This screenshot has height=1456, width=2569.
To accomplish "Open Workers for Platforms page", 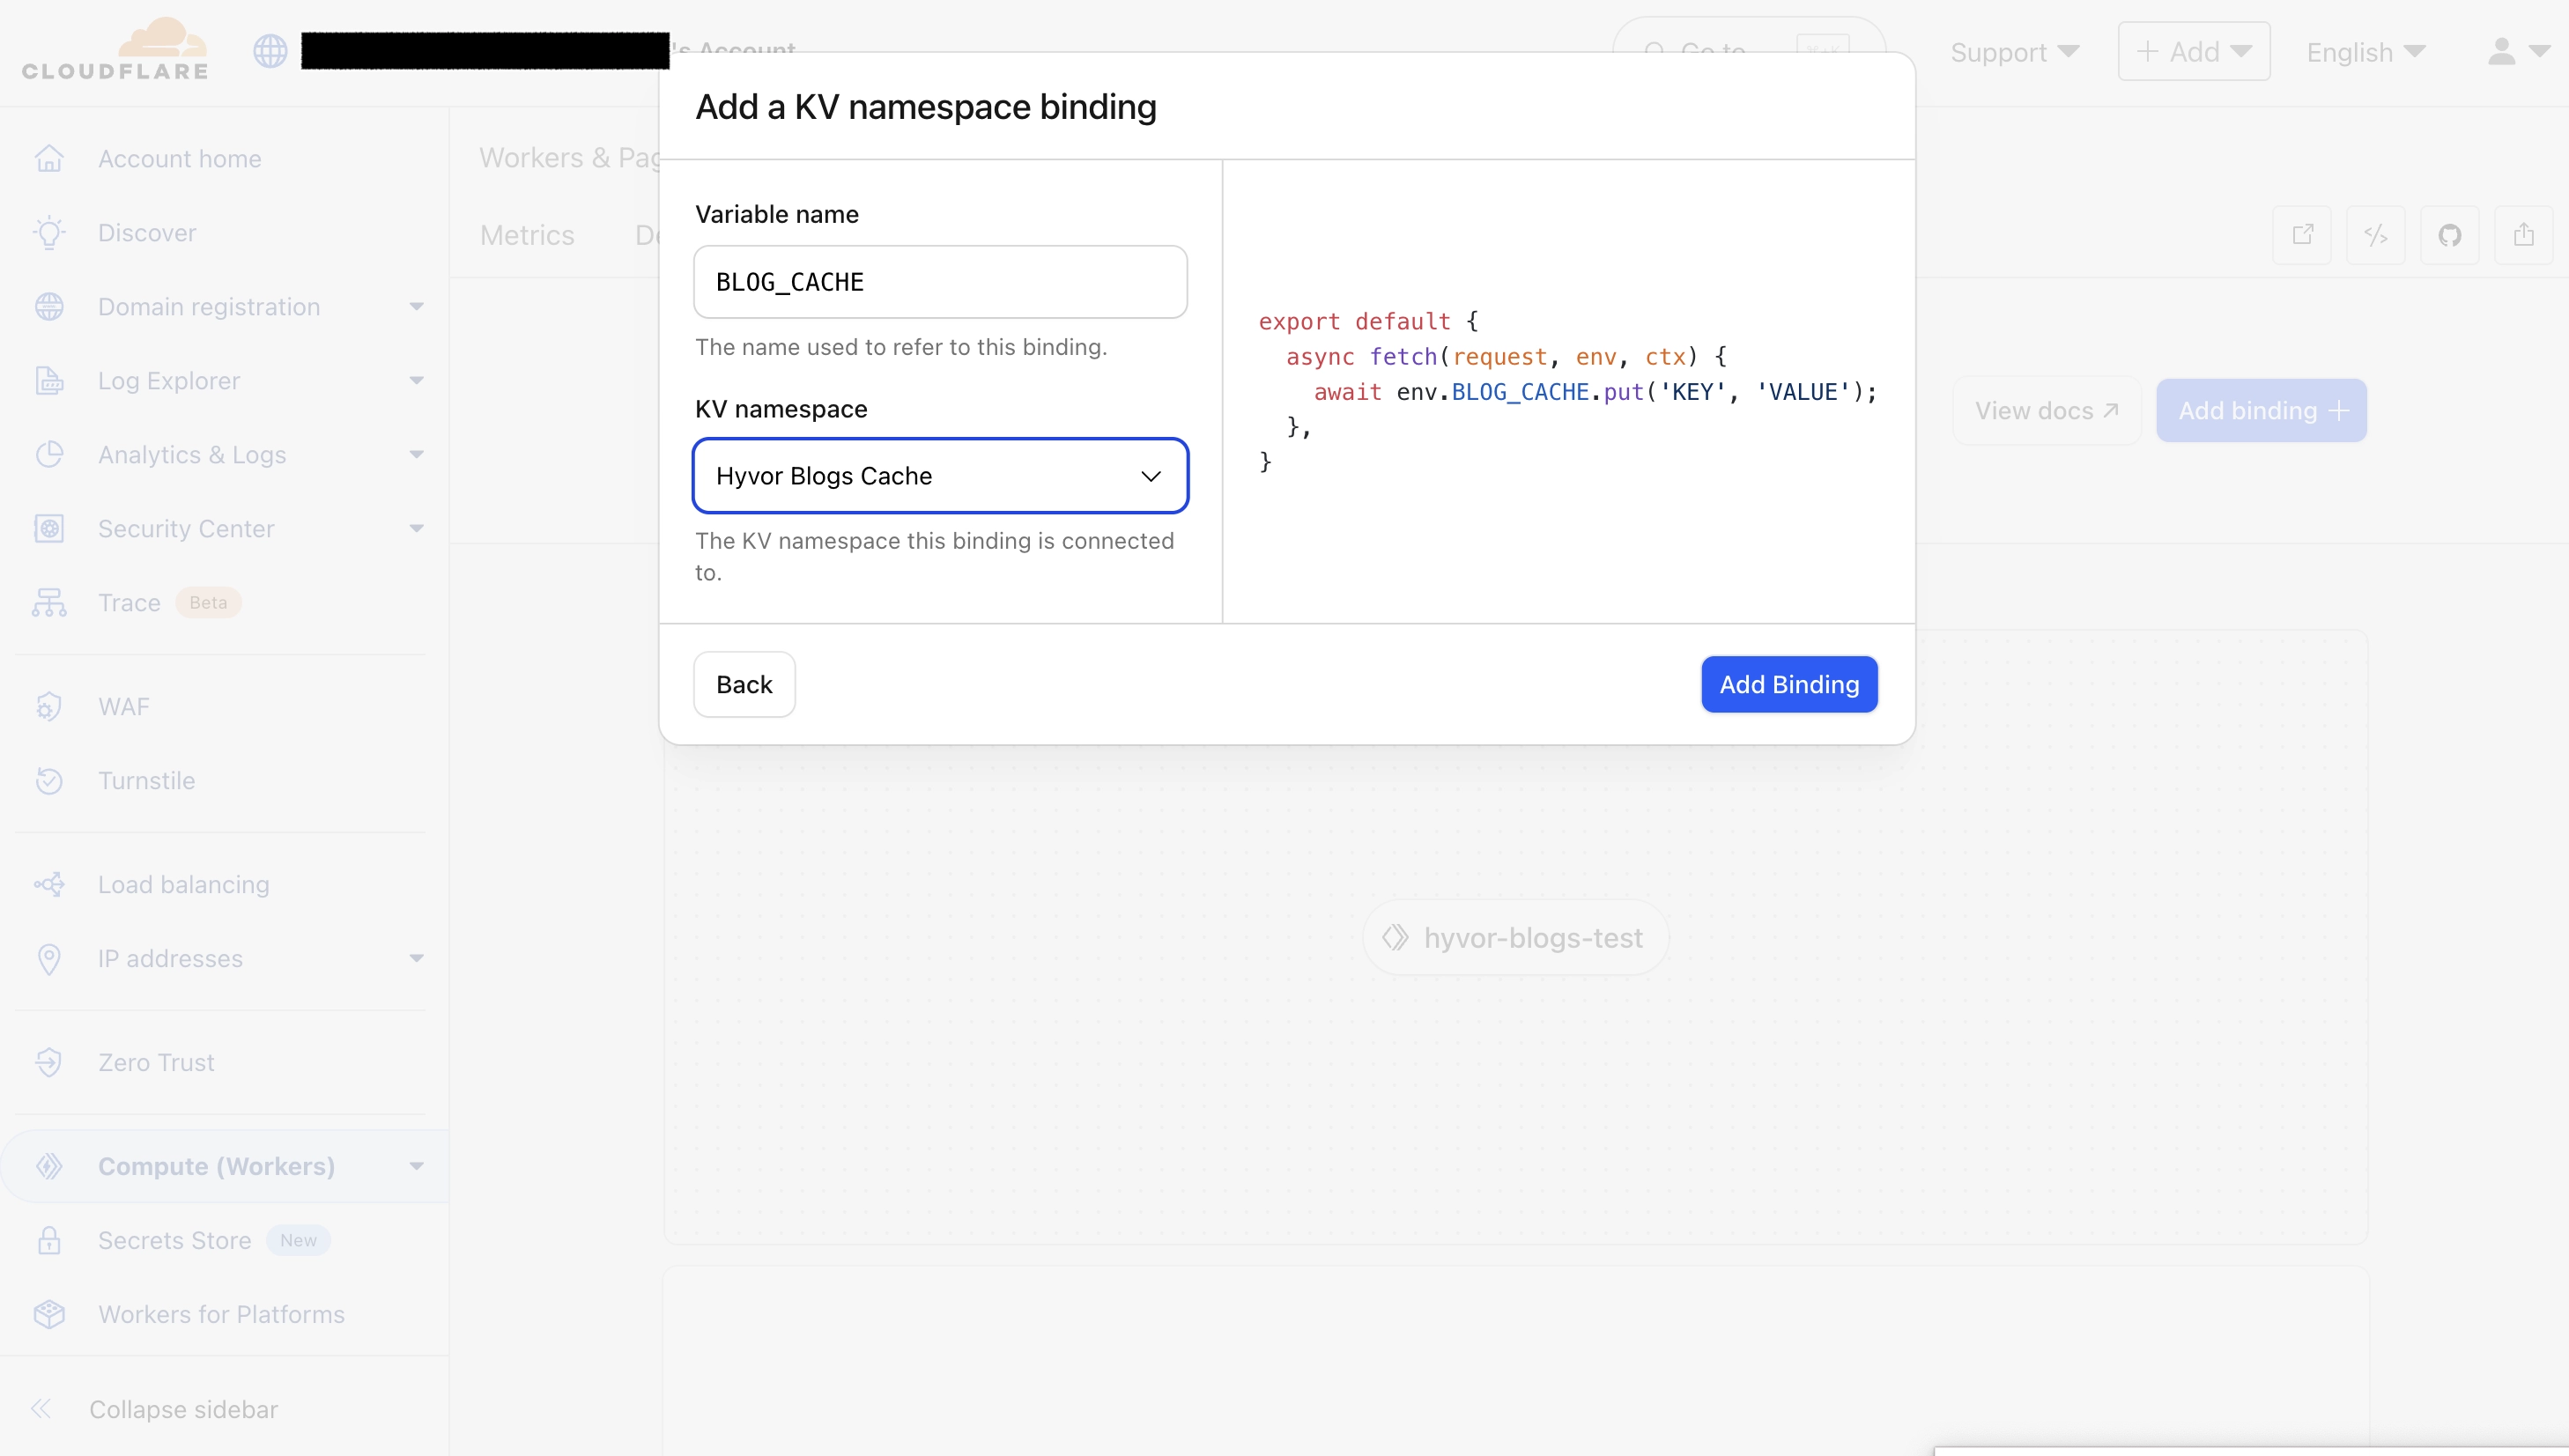I will (x=222, y=1315).
